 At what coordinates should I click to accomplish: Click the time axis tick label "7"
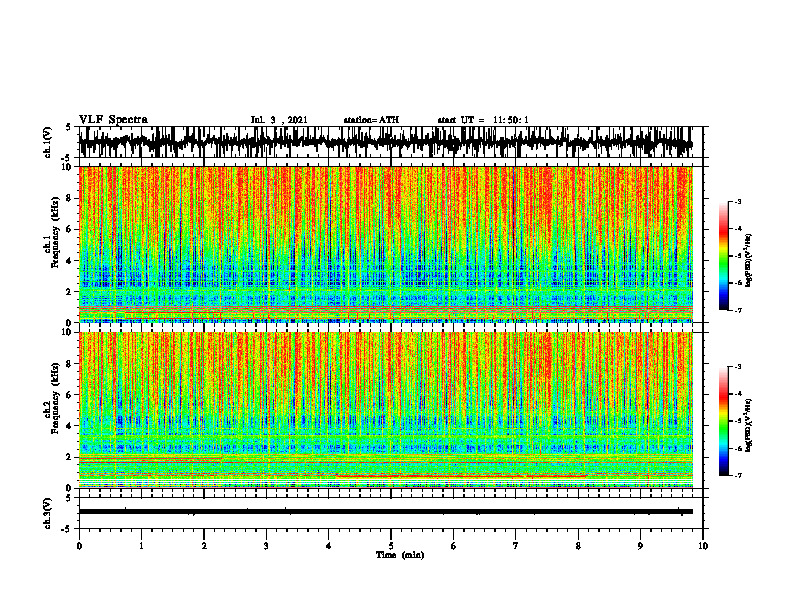[516, 546]
